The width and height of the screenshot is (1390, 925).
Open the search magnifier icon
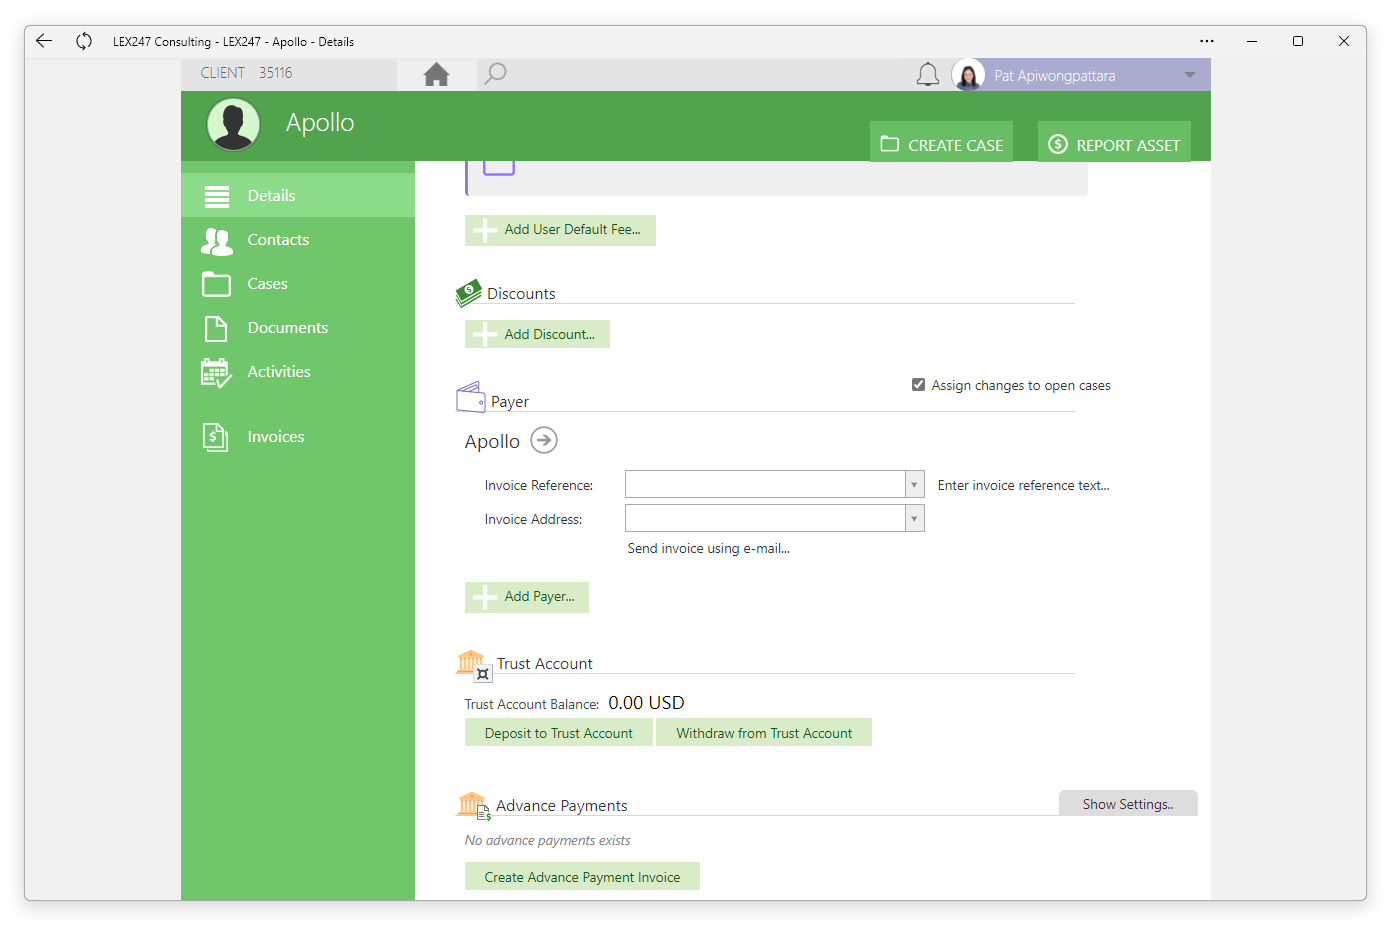(x=495, y=74)
